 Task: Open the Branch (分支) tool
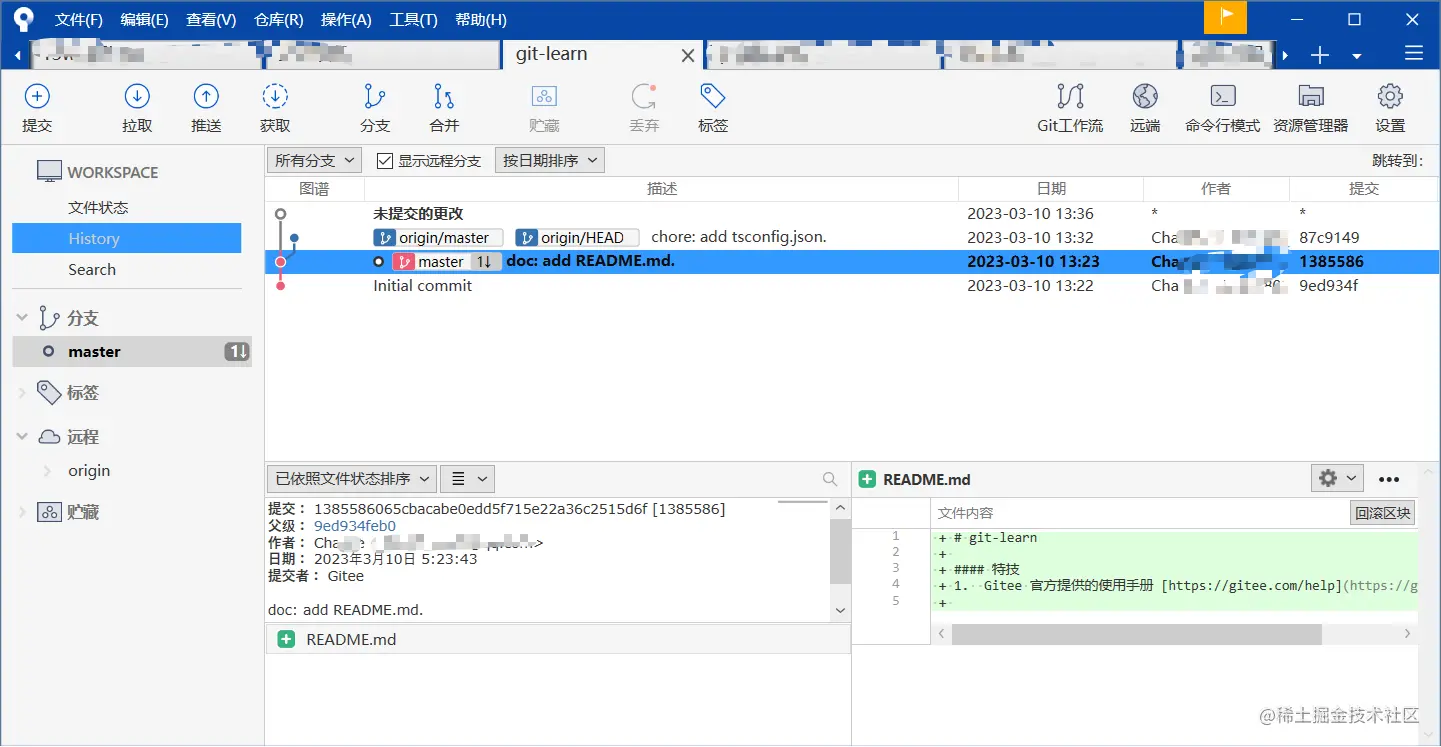375,108
